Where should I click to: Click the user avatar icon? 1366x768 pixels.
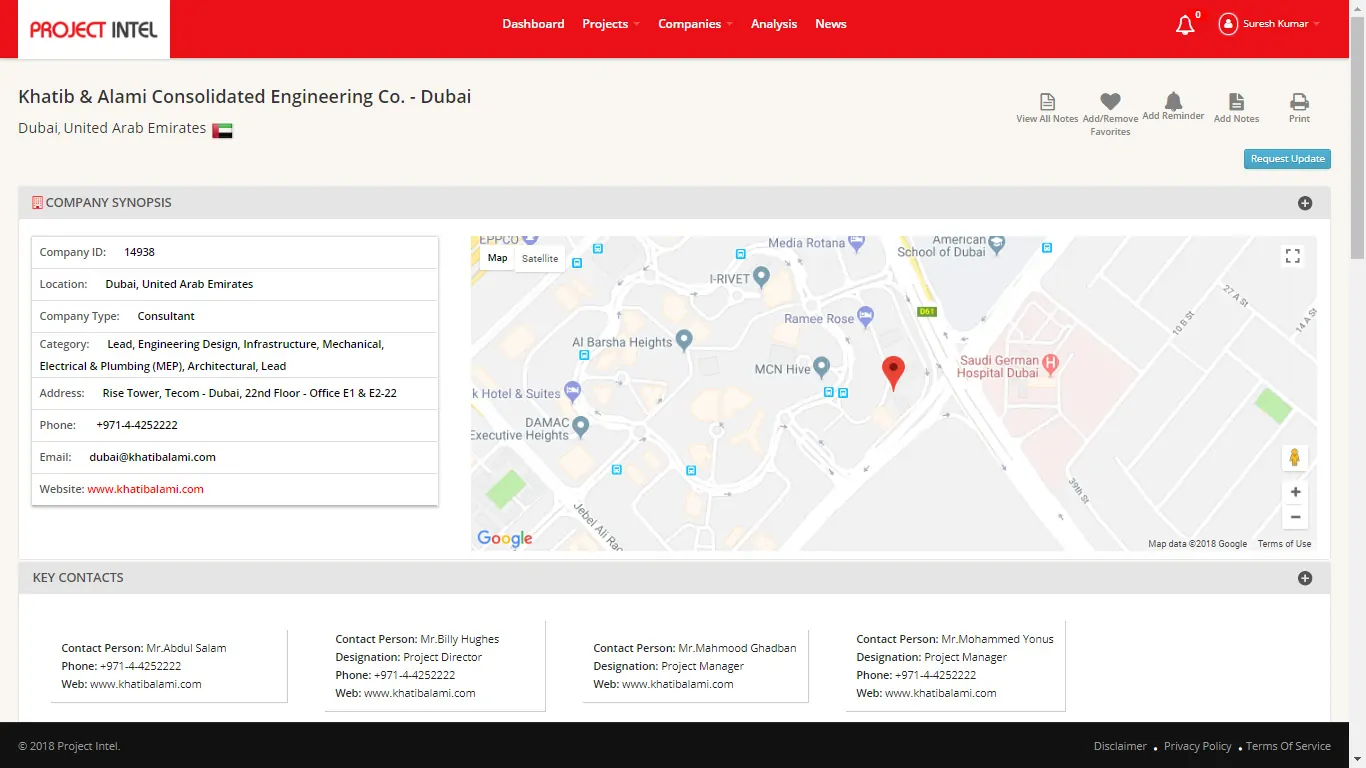pyautogui.click(x=1228, y=24)
